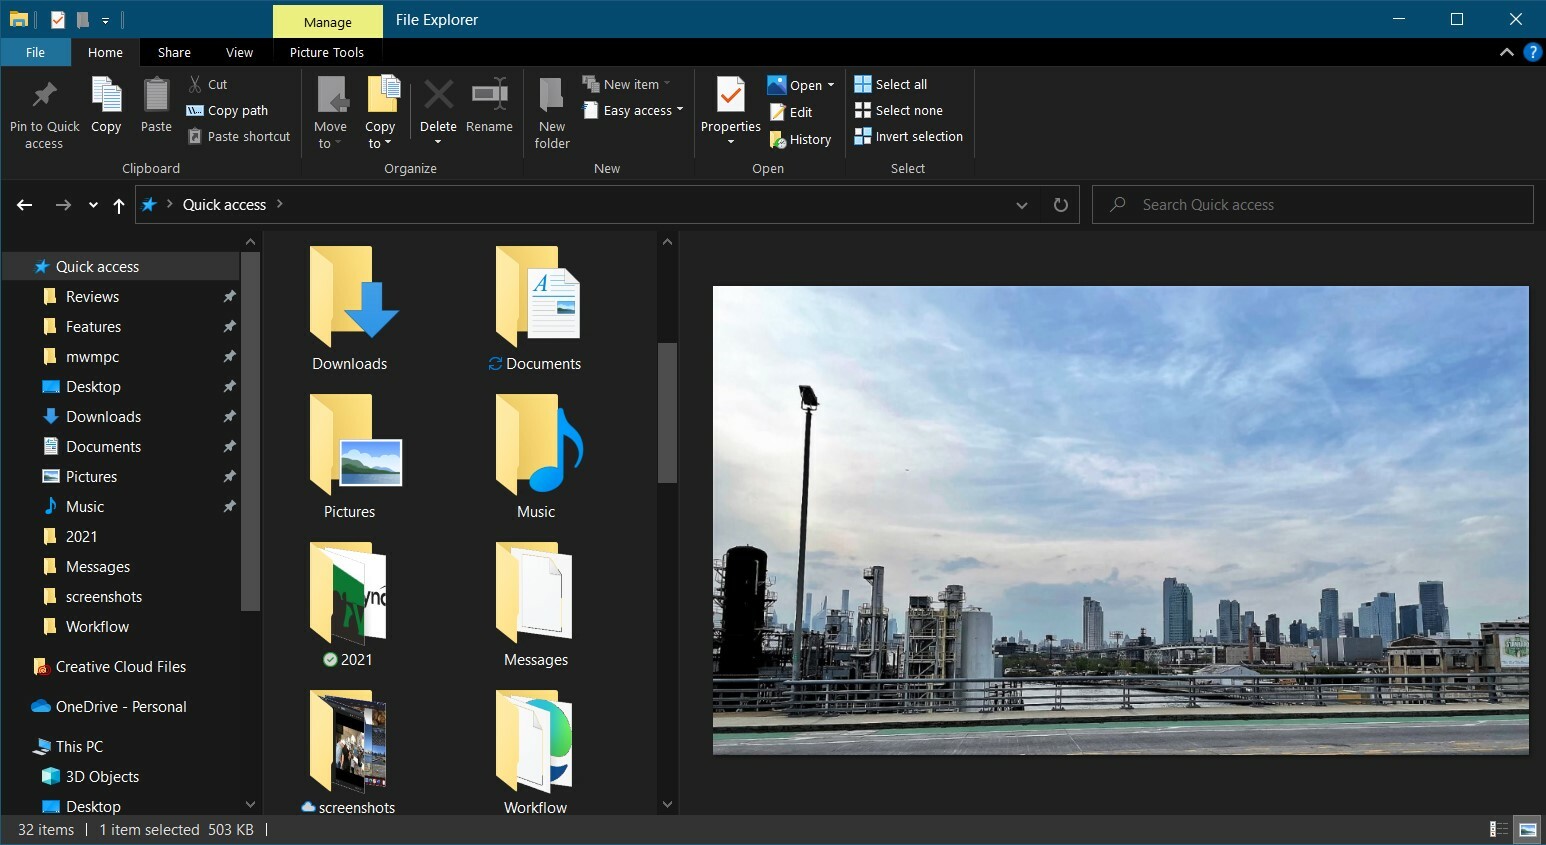This screenshot has width=1546, height=845.
Task: Expand address bar history dropdown
Action: tap(1022, 205)
